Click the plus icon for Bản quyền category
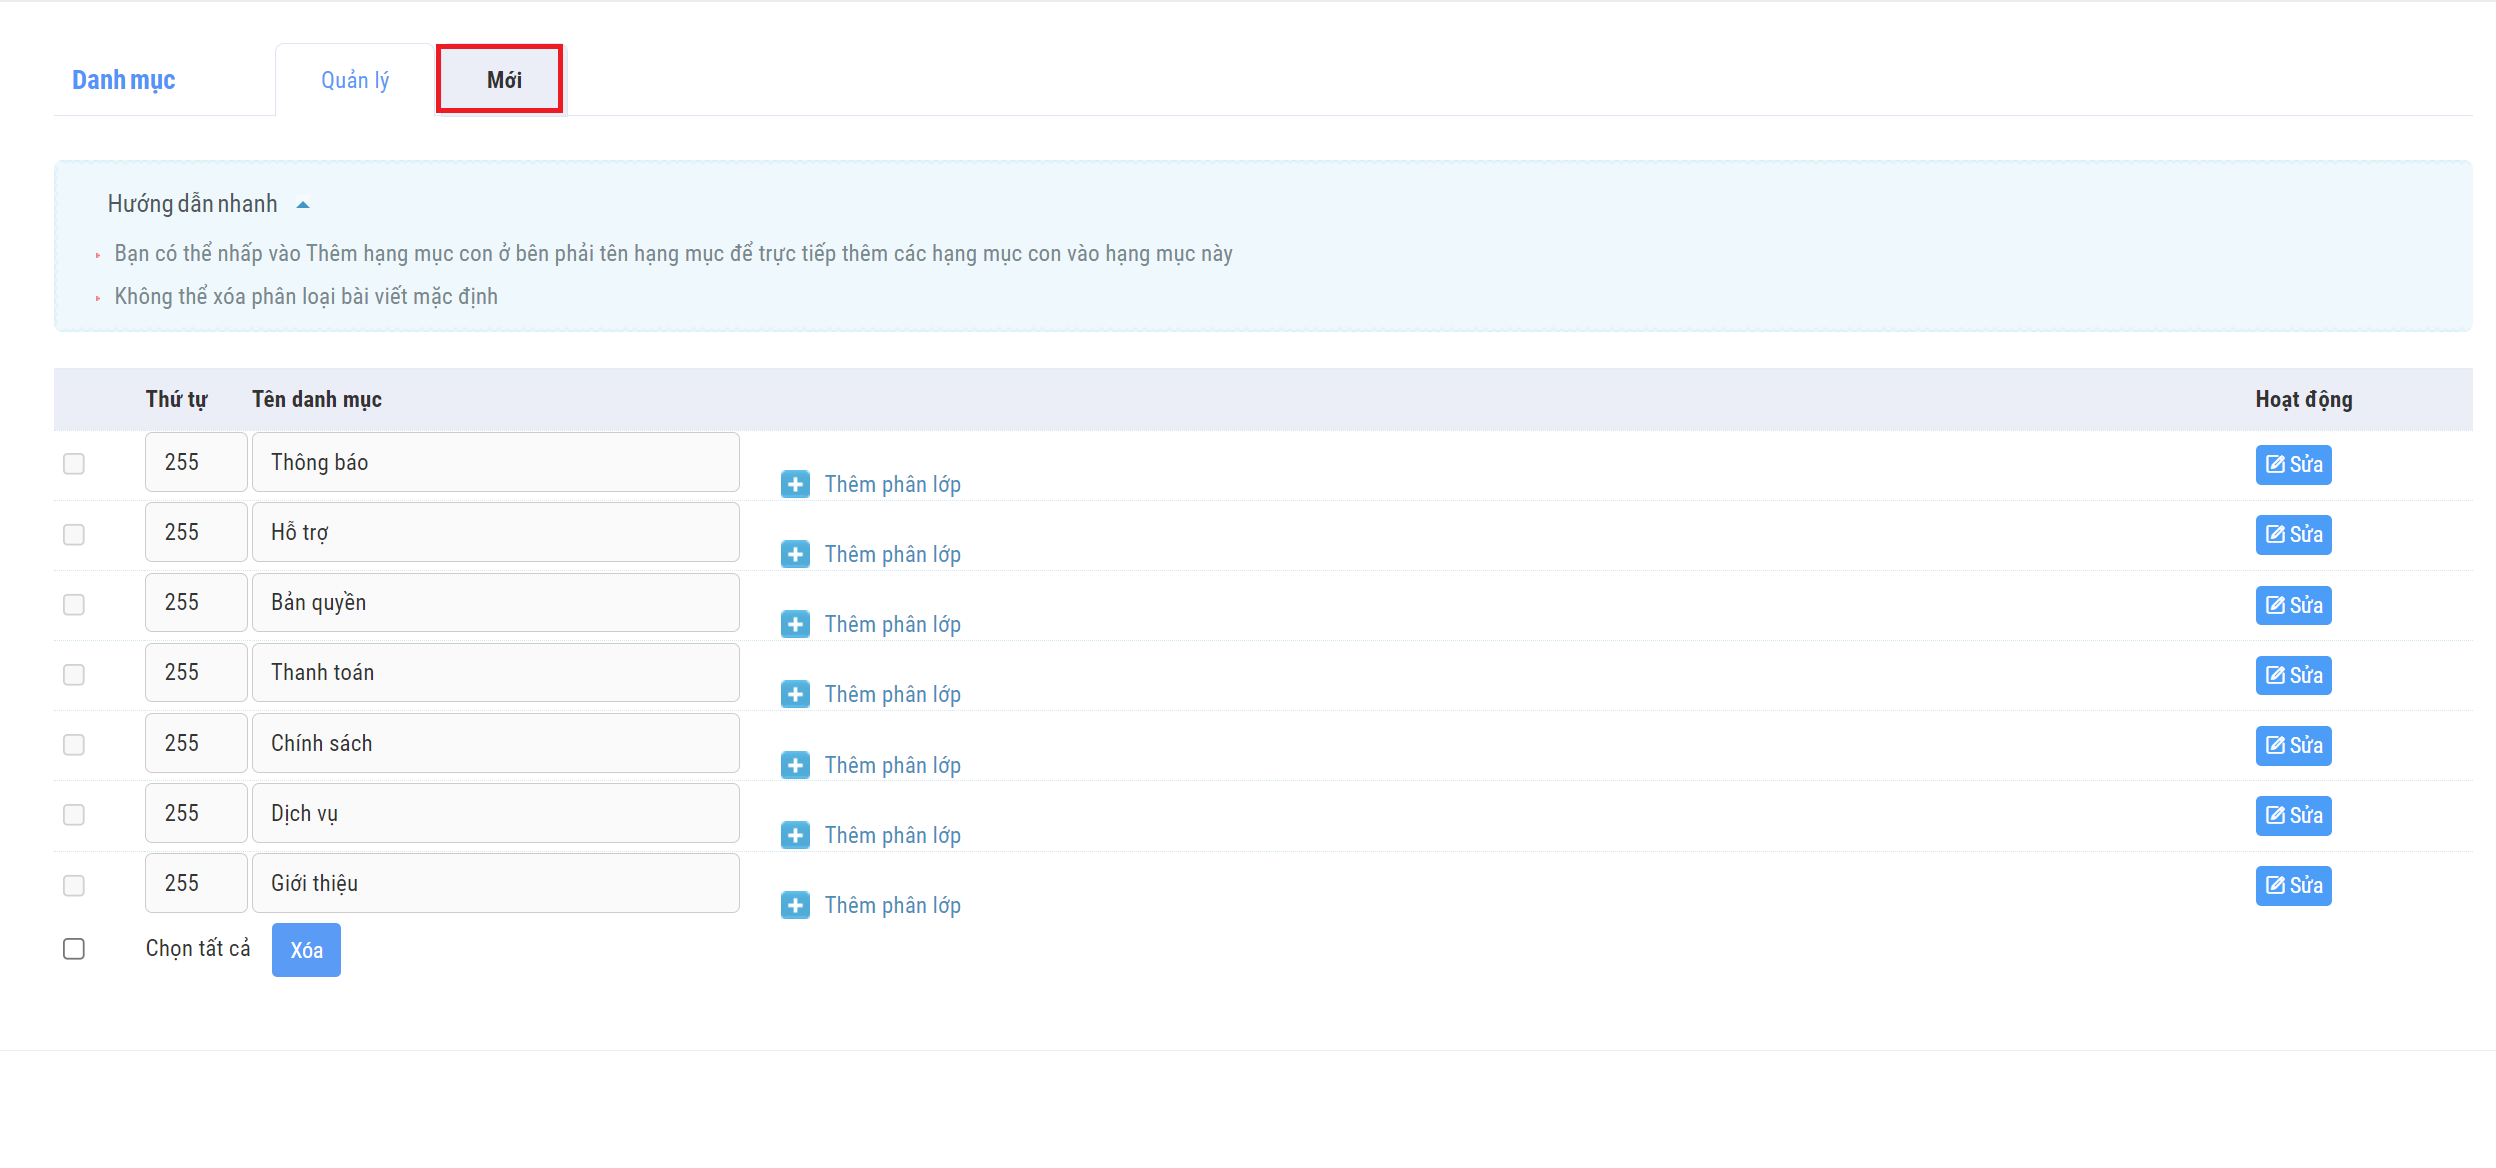The width and height of the screenshot is (2496, 1168). point(795,625)
